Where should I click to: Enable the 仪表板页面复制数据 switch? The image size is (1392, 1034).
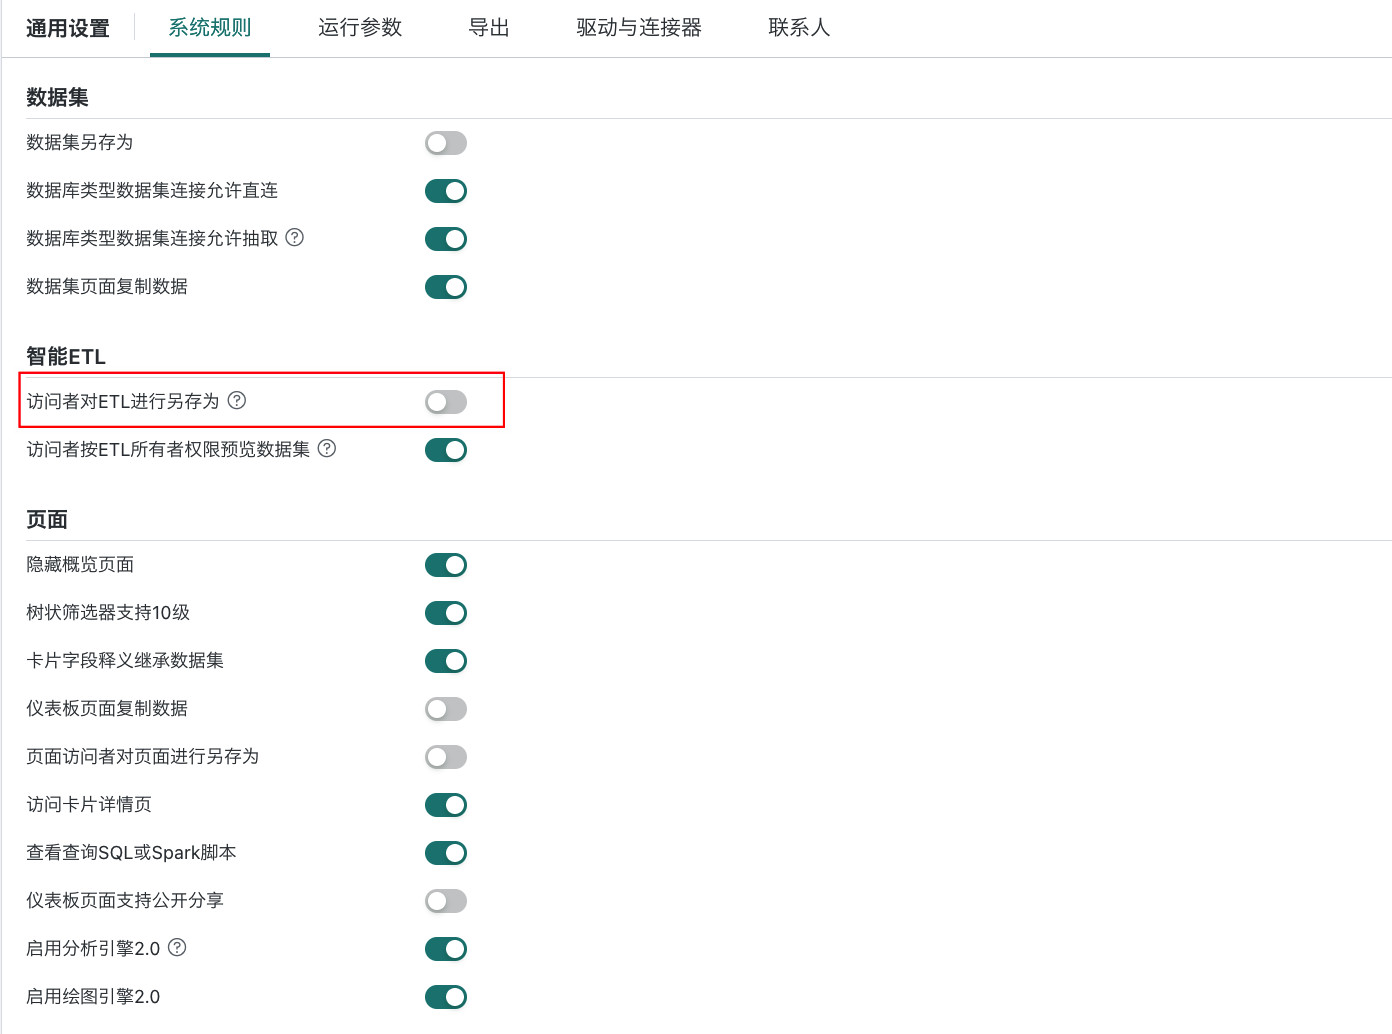[446, 709]
